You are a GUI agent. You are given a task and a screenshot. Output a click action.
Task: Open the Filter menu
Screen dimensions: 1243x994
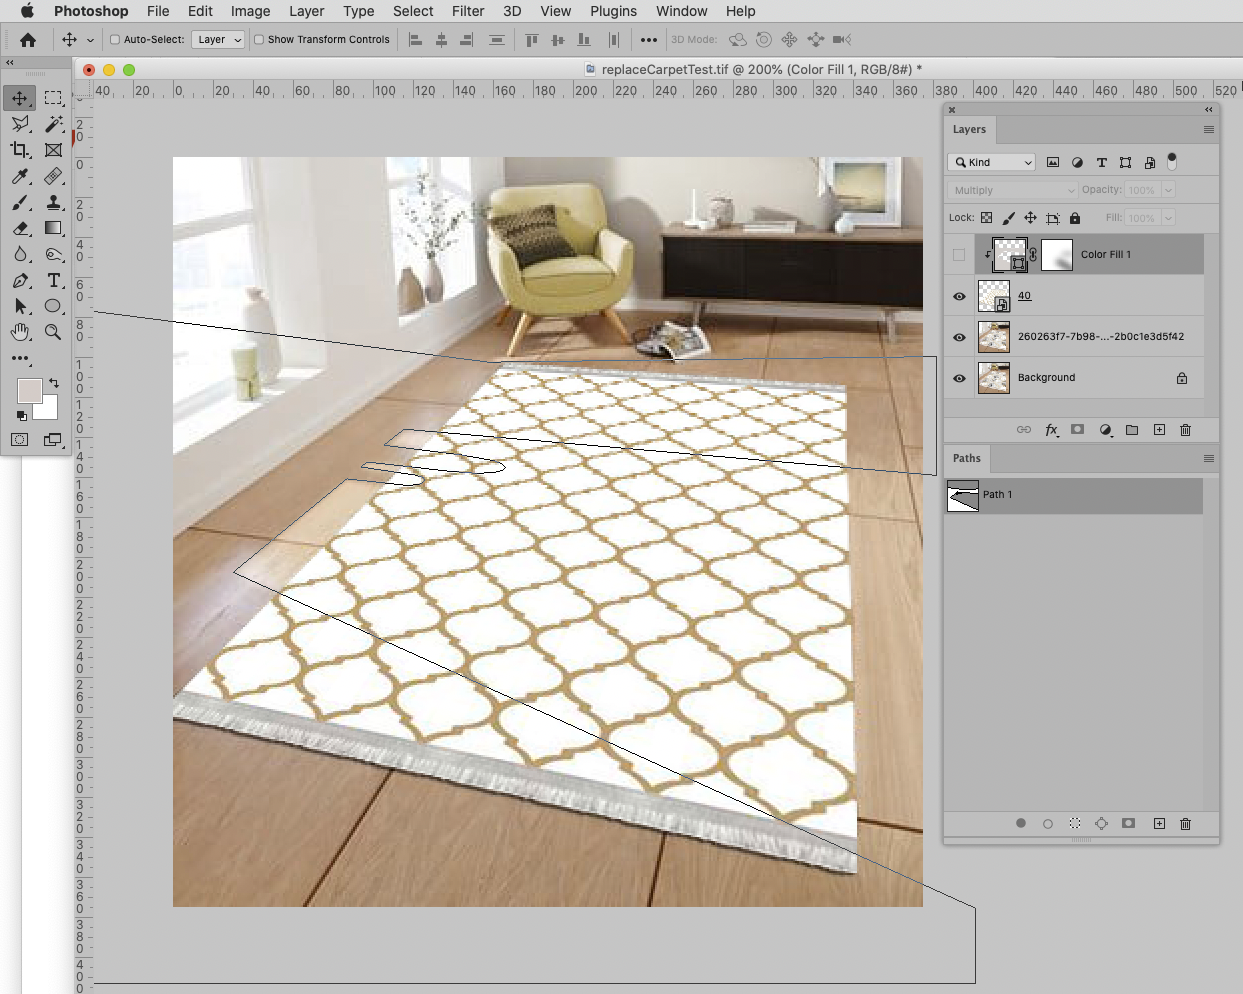pyautogui.click(x=468, y=11)
